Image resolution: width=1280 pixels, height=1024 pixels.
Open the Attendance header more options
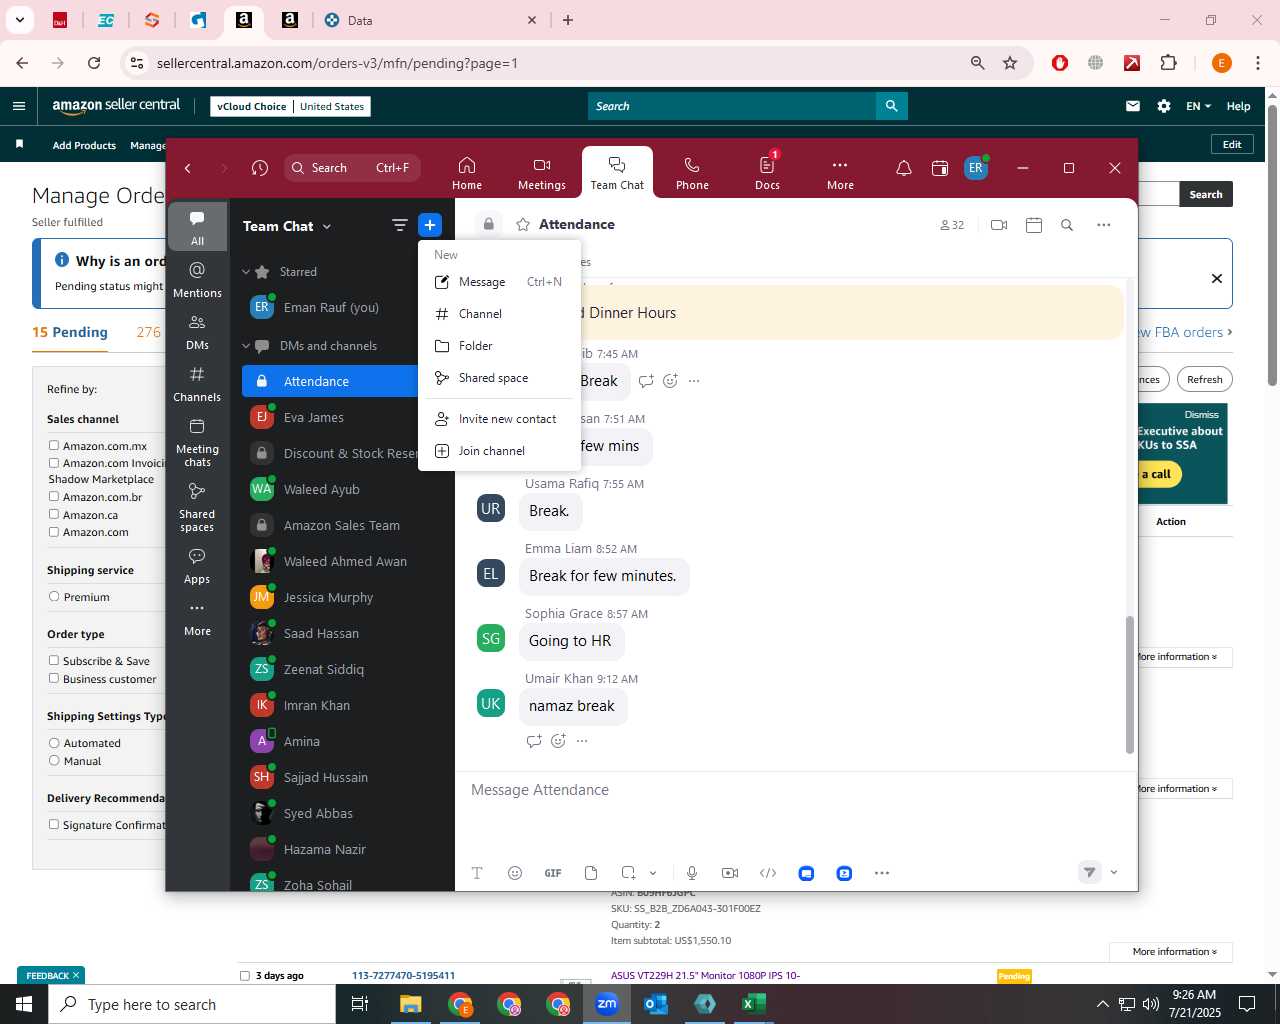[1104, 225]
